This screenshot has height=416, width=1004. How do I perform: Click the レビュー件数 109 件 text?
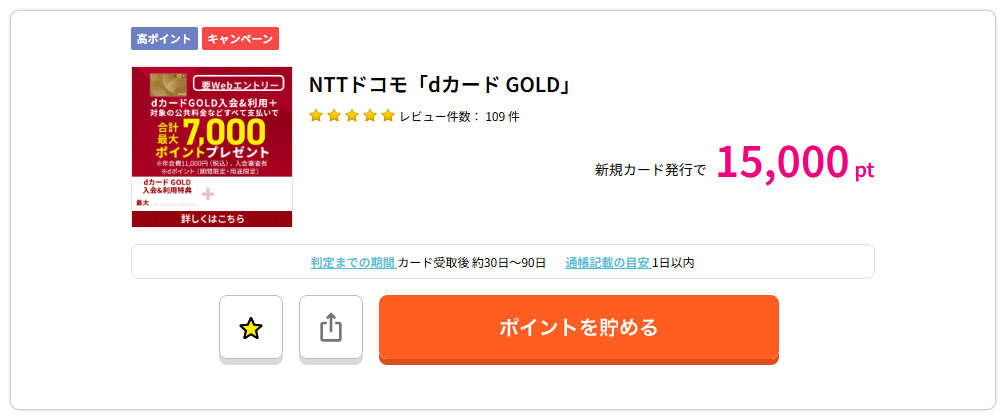pyautogui.click(x=459, y=116)
